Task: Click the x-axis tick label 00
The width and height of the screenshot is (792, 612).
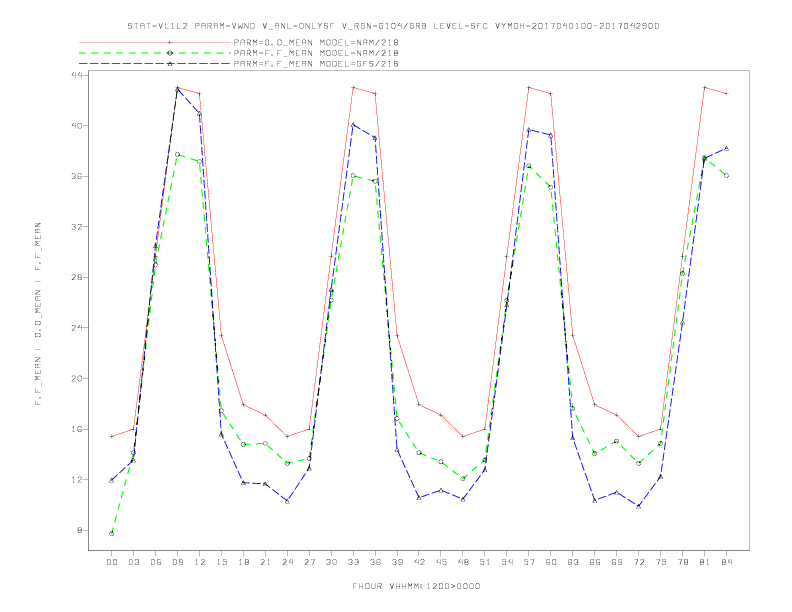Action: pyautogui.click(x=112, y=562)
